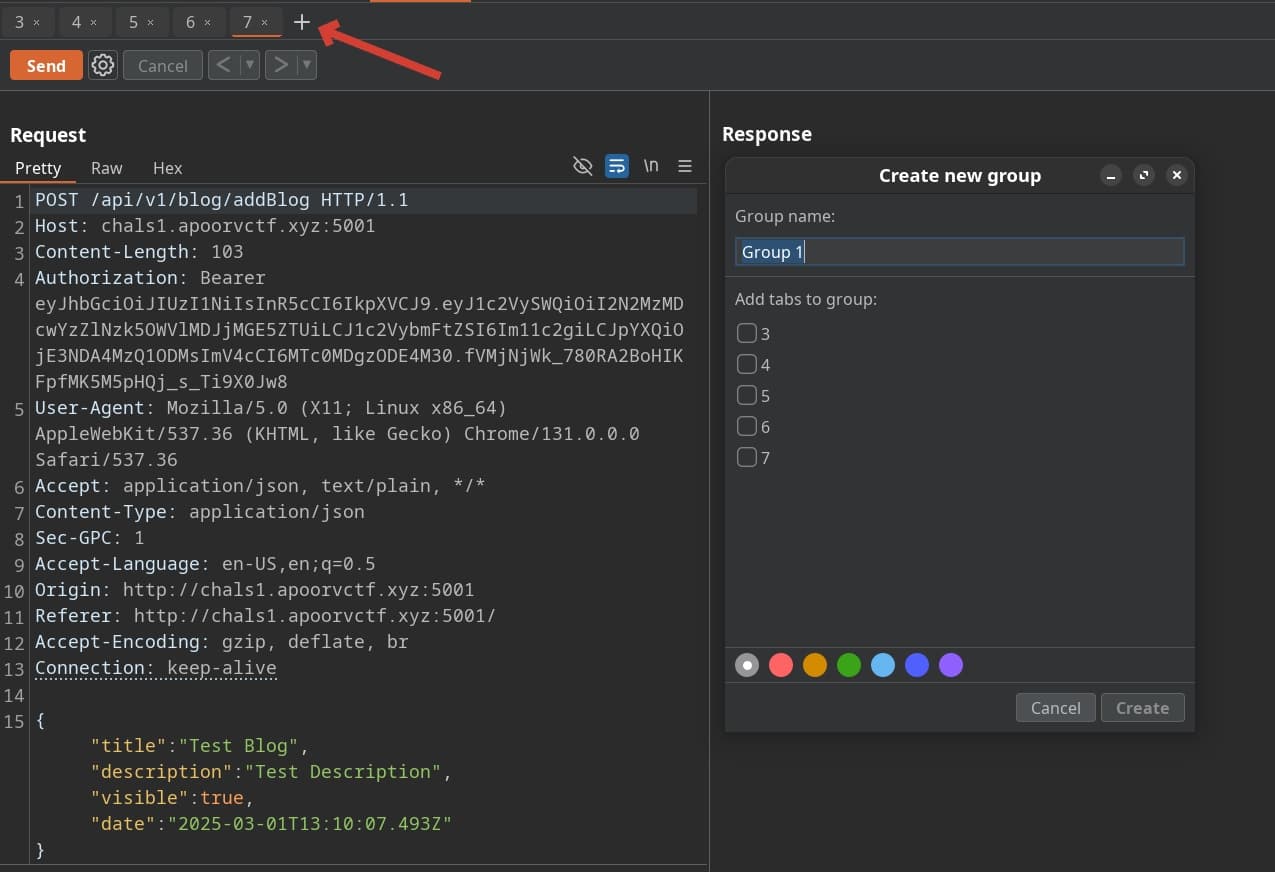Click the Group name text field
The image size is (1275, 872).
(x=959, y=252)
